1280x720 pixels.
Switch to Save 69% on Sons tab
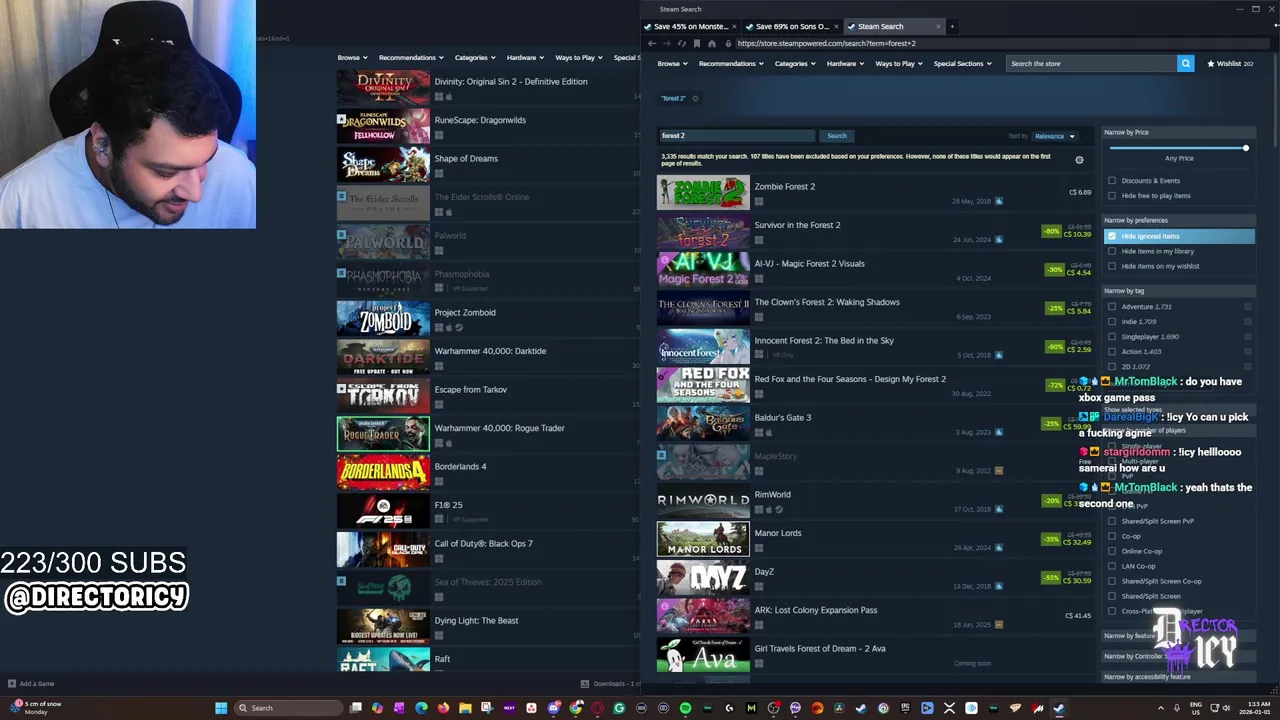tap(793, 26)
